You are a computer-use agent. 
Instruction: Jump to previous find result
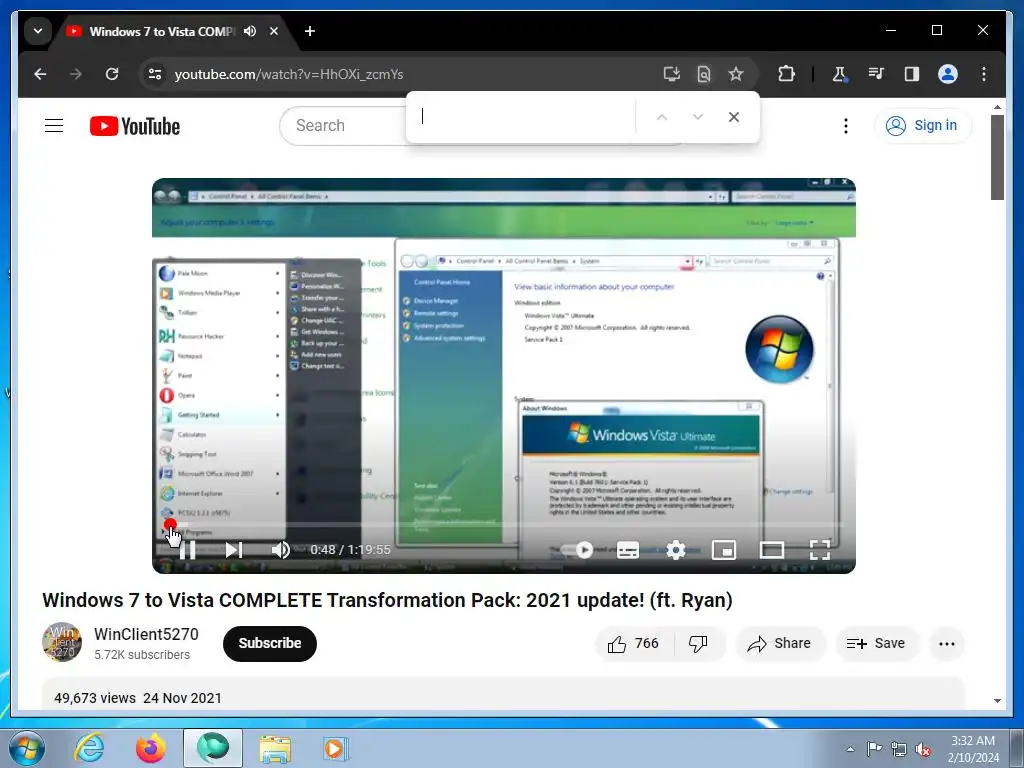click(x=662, y=117)
